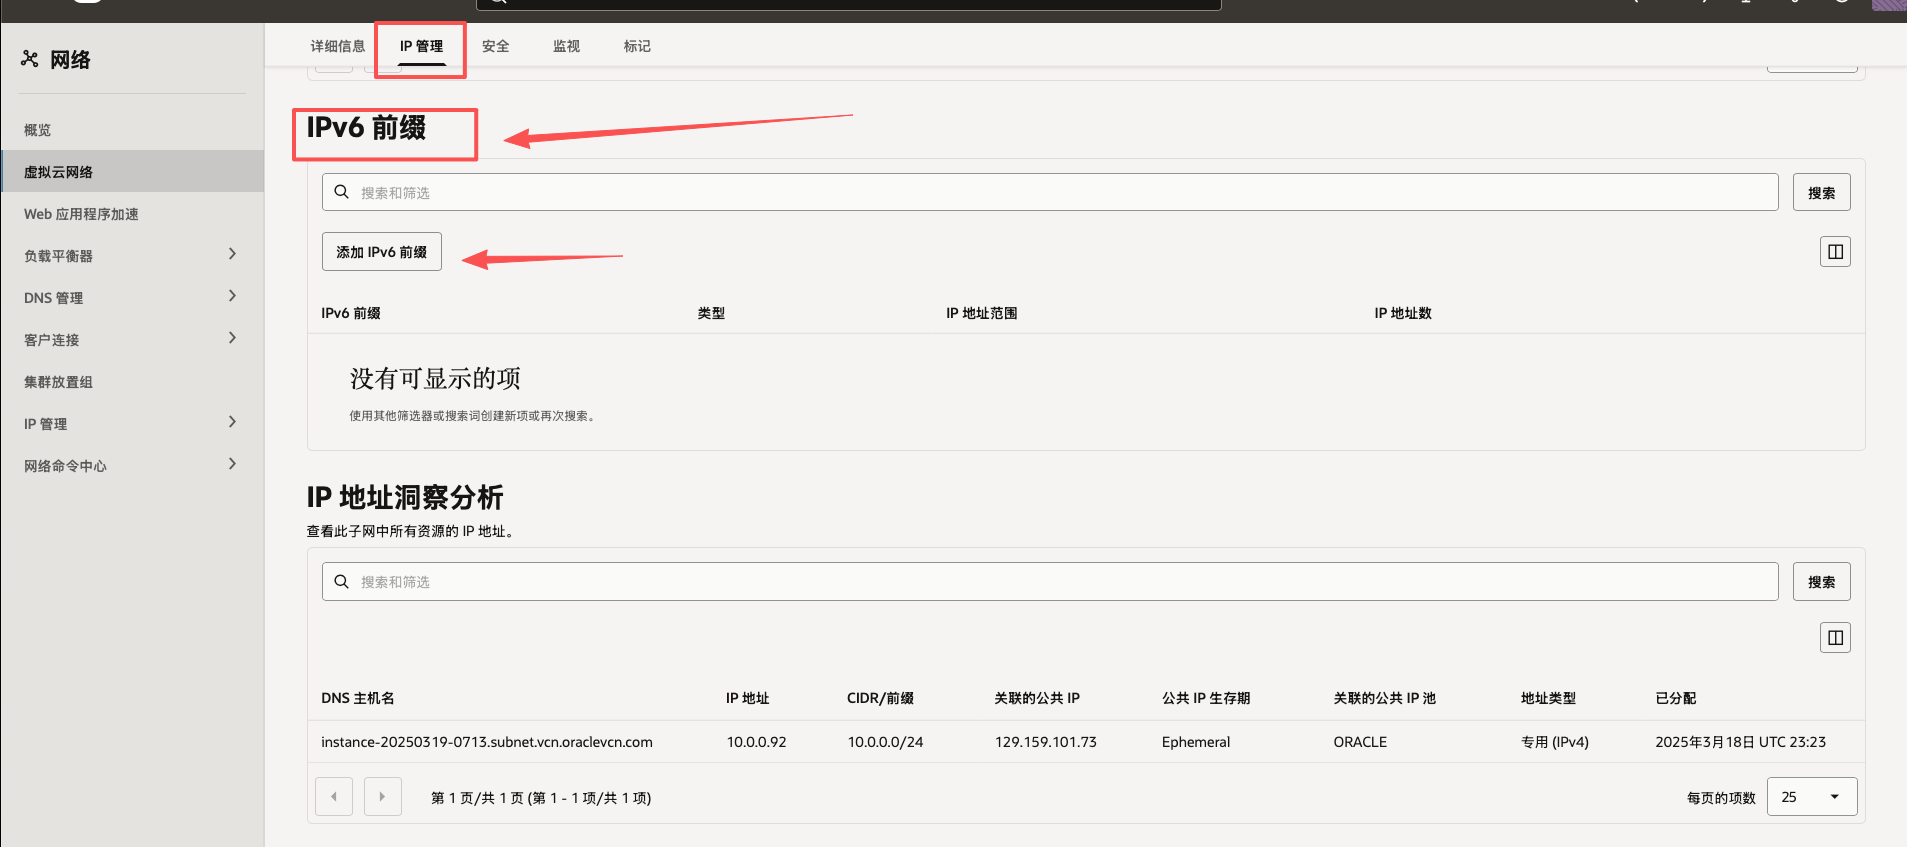Open 虚拟云网络 in the sidebar

pyautogui.click(x=58, y=172)
